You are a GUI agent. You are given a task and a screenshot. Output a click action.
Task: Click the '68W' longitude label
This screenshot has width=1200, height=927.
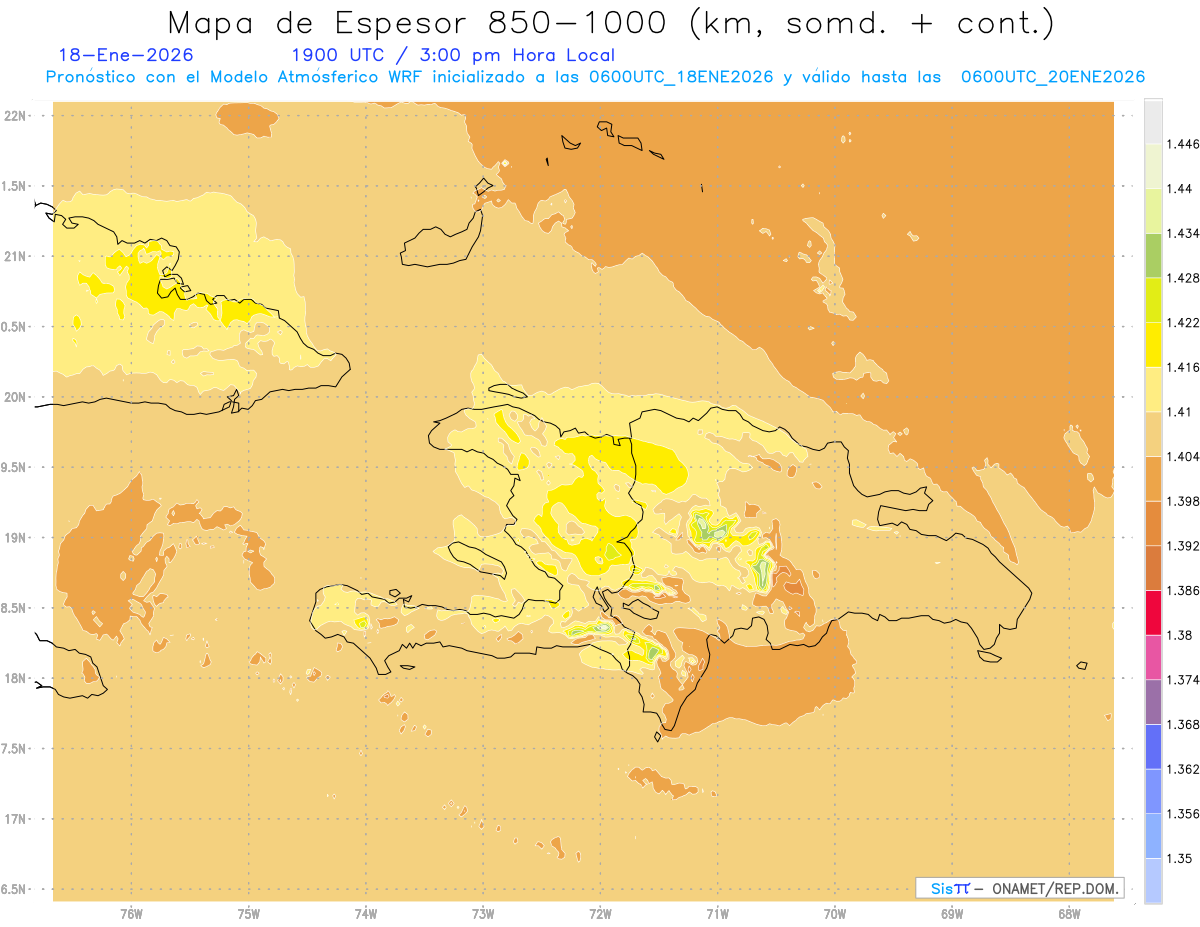point(1069,914)
